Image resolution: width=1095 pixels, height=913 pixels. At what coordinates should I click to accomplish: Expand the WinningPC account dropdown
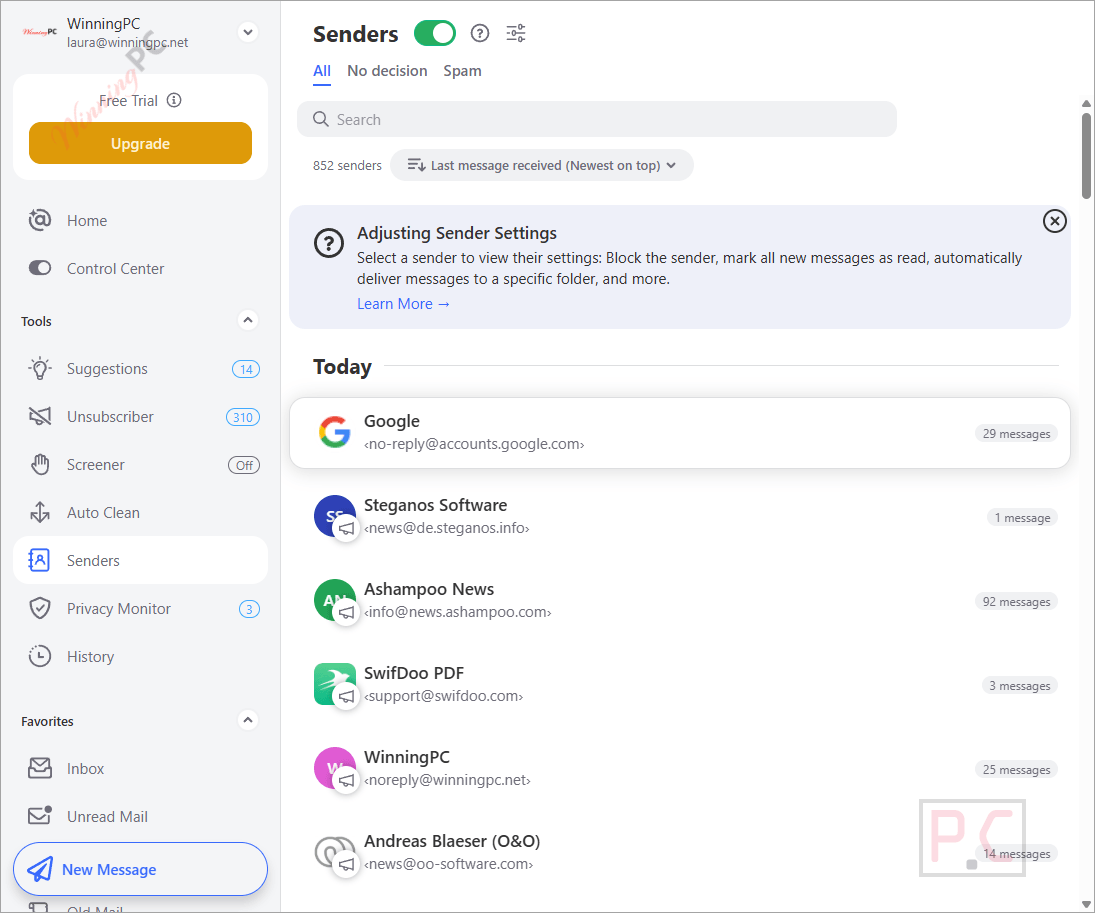(248, 32)
